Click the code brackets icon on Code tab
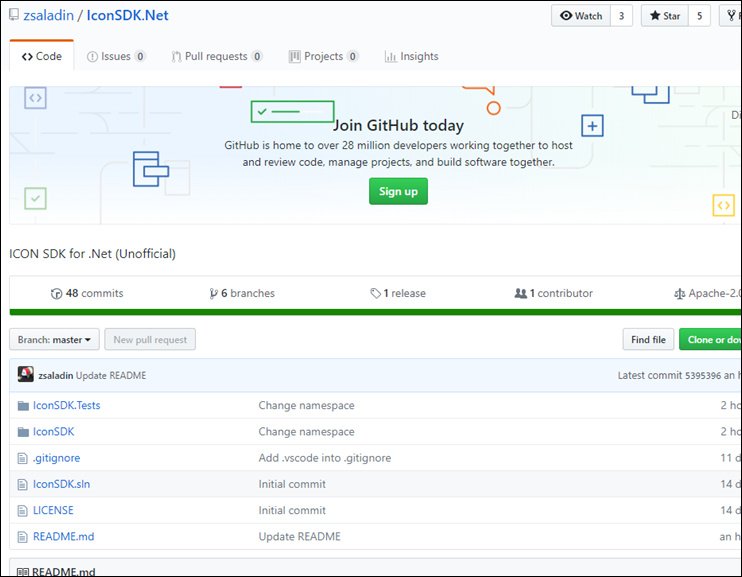The width and height of the screenshot is (742, 577). click(x=27, y=57)
